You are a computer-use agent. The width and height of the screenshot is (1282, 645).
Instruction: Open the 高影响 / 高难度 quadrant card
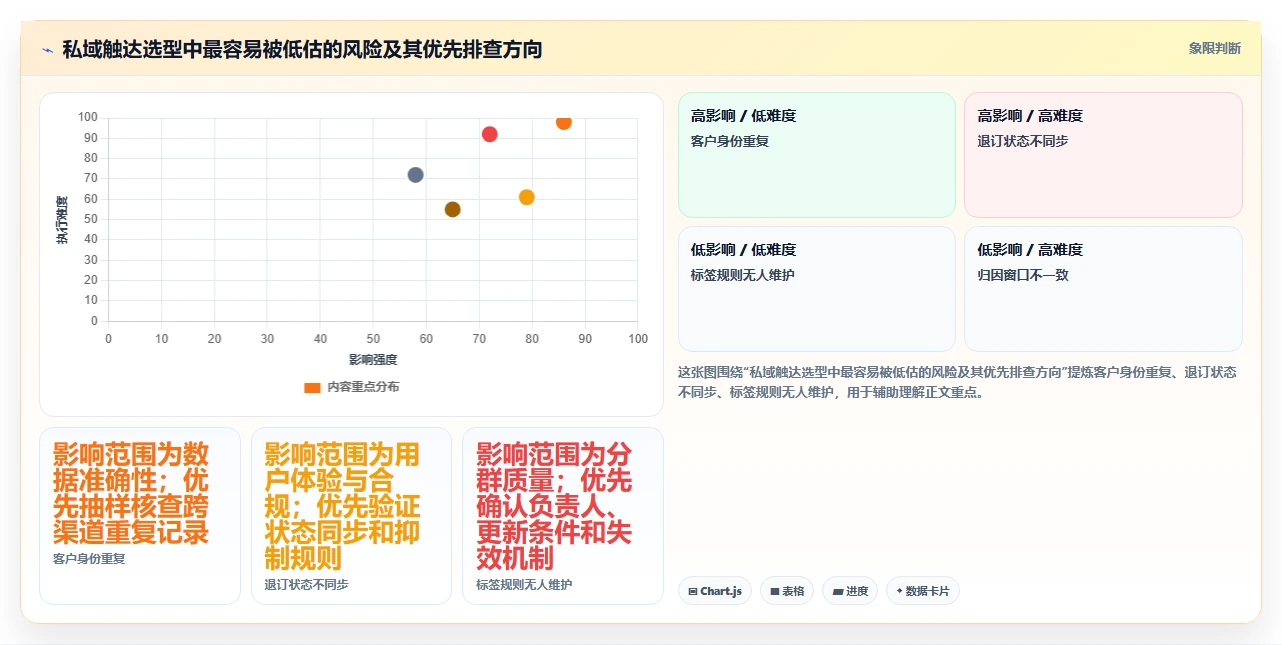pos(1103,155)
